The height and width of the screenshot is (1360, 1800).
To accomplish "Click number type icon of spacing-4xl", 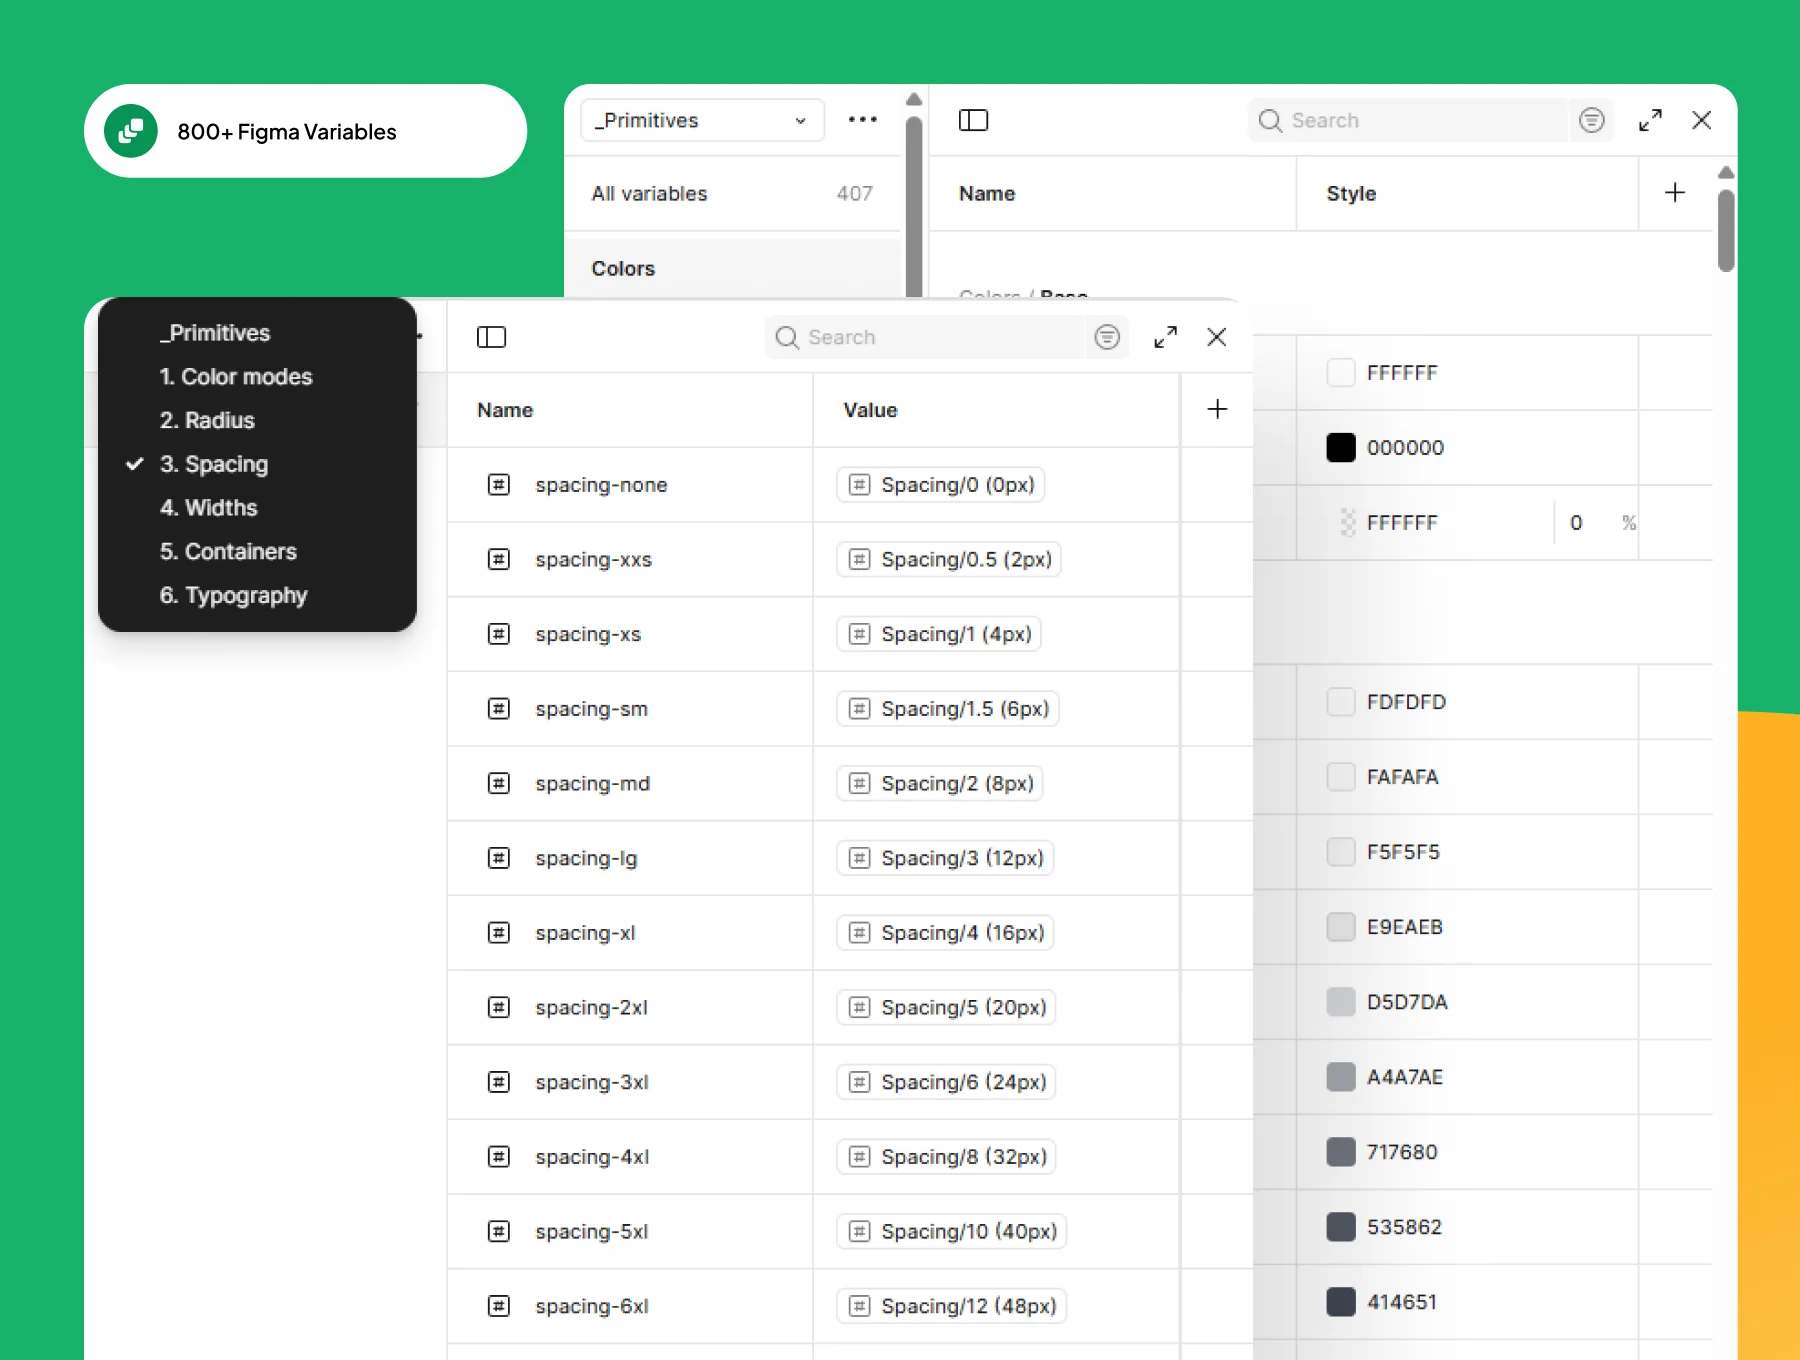I will point(498,1157).
